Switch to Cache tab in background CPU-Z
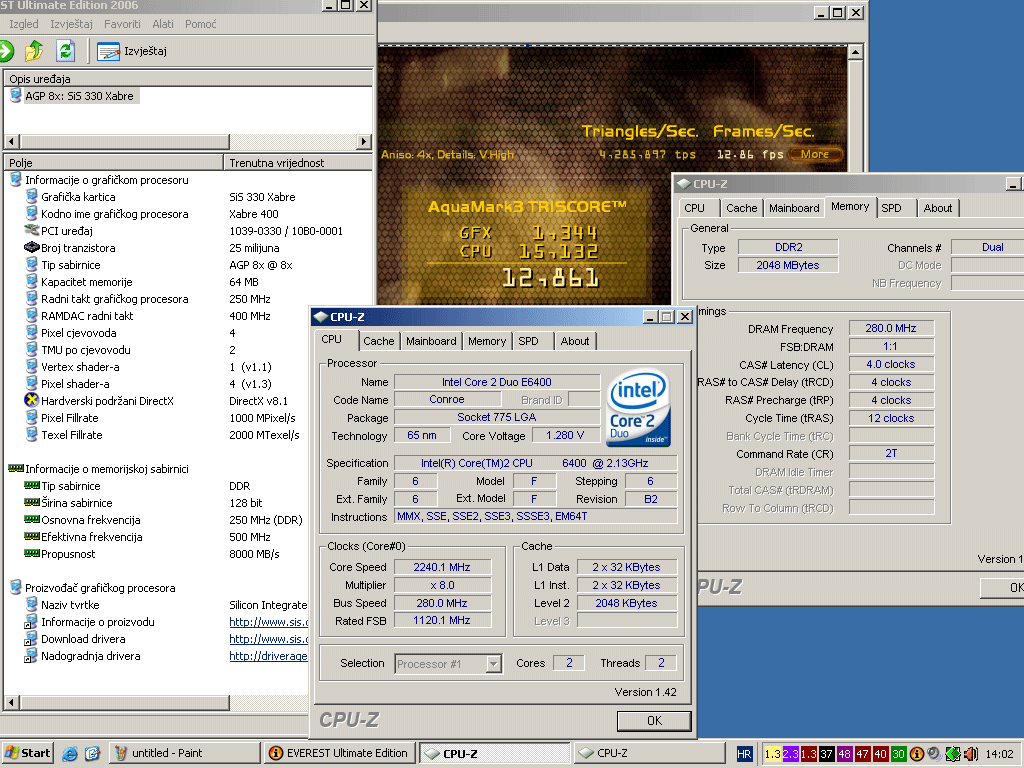This screenshot has width=1024, height=768. pos(742,208)
